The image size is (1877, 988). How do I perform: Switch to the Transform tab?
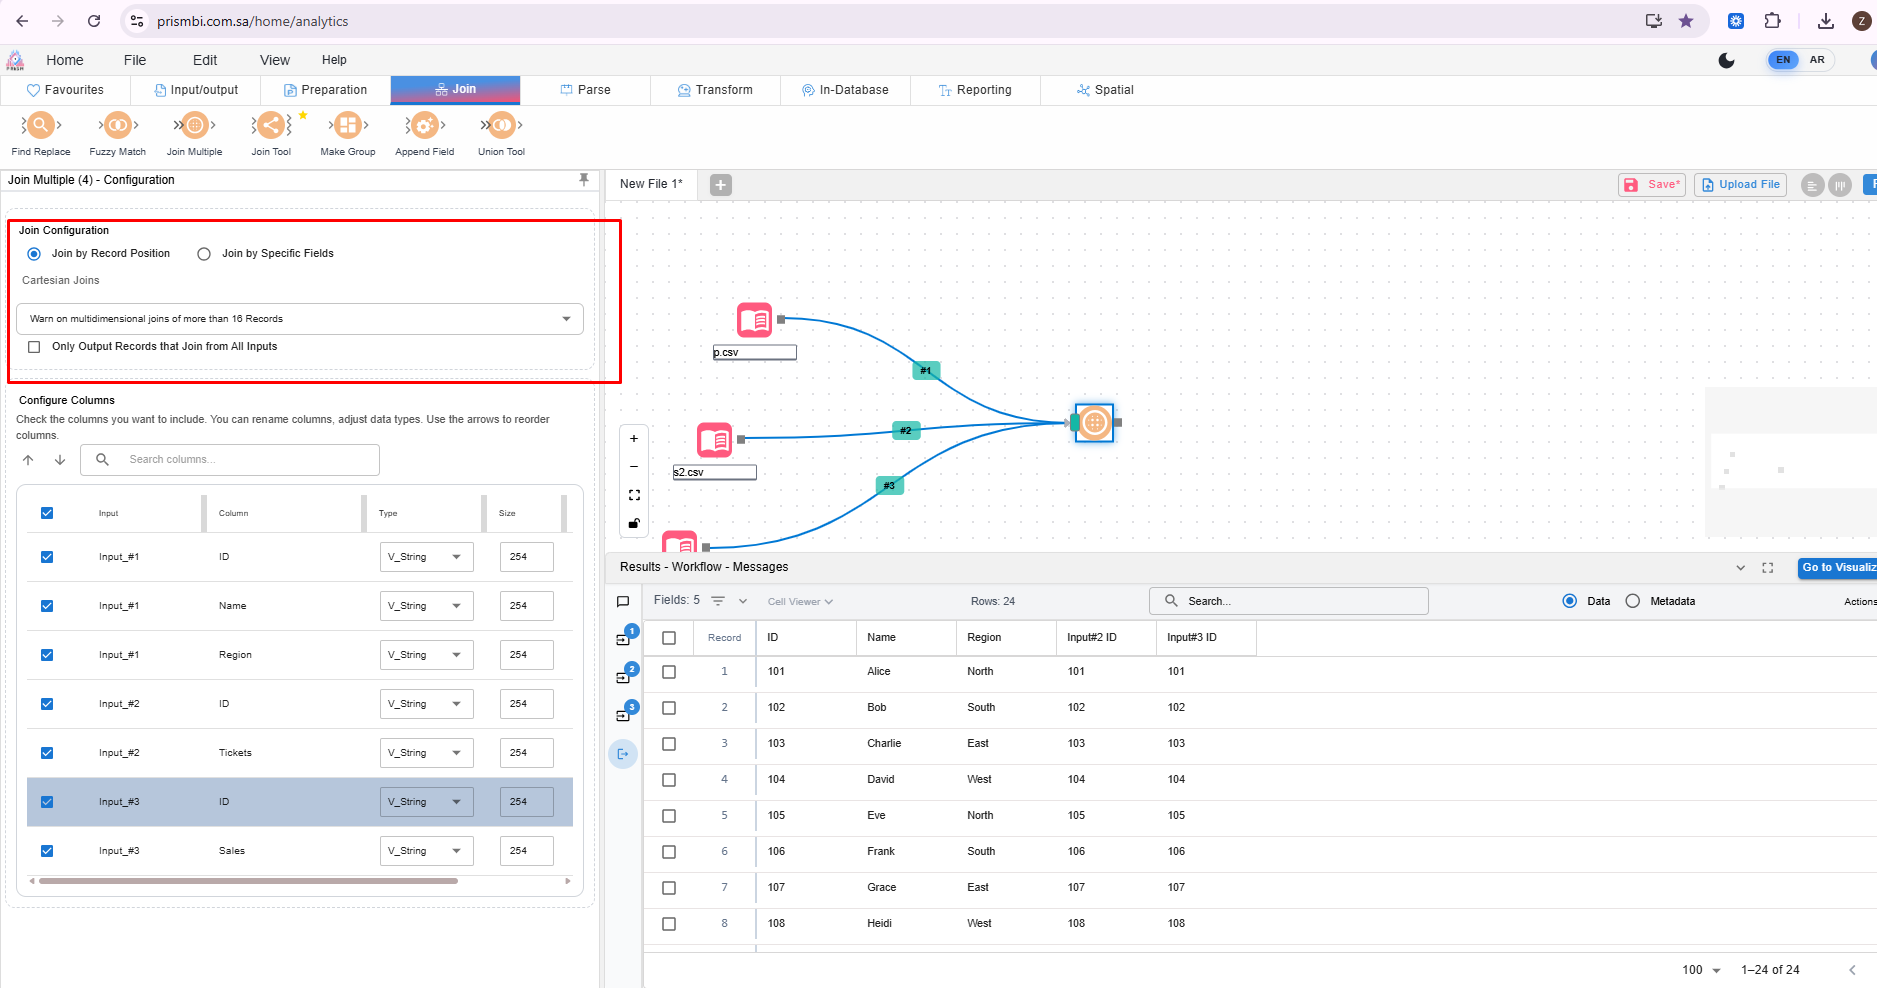pyautogui.click(x=715, y=90)
